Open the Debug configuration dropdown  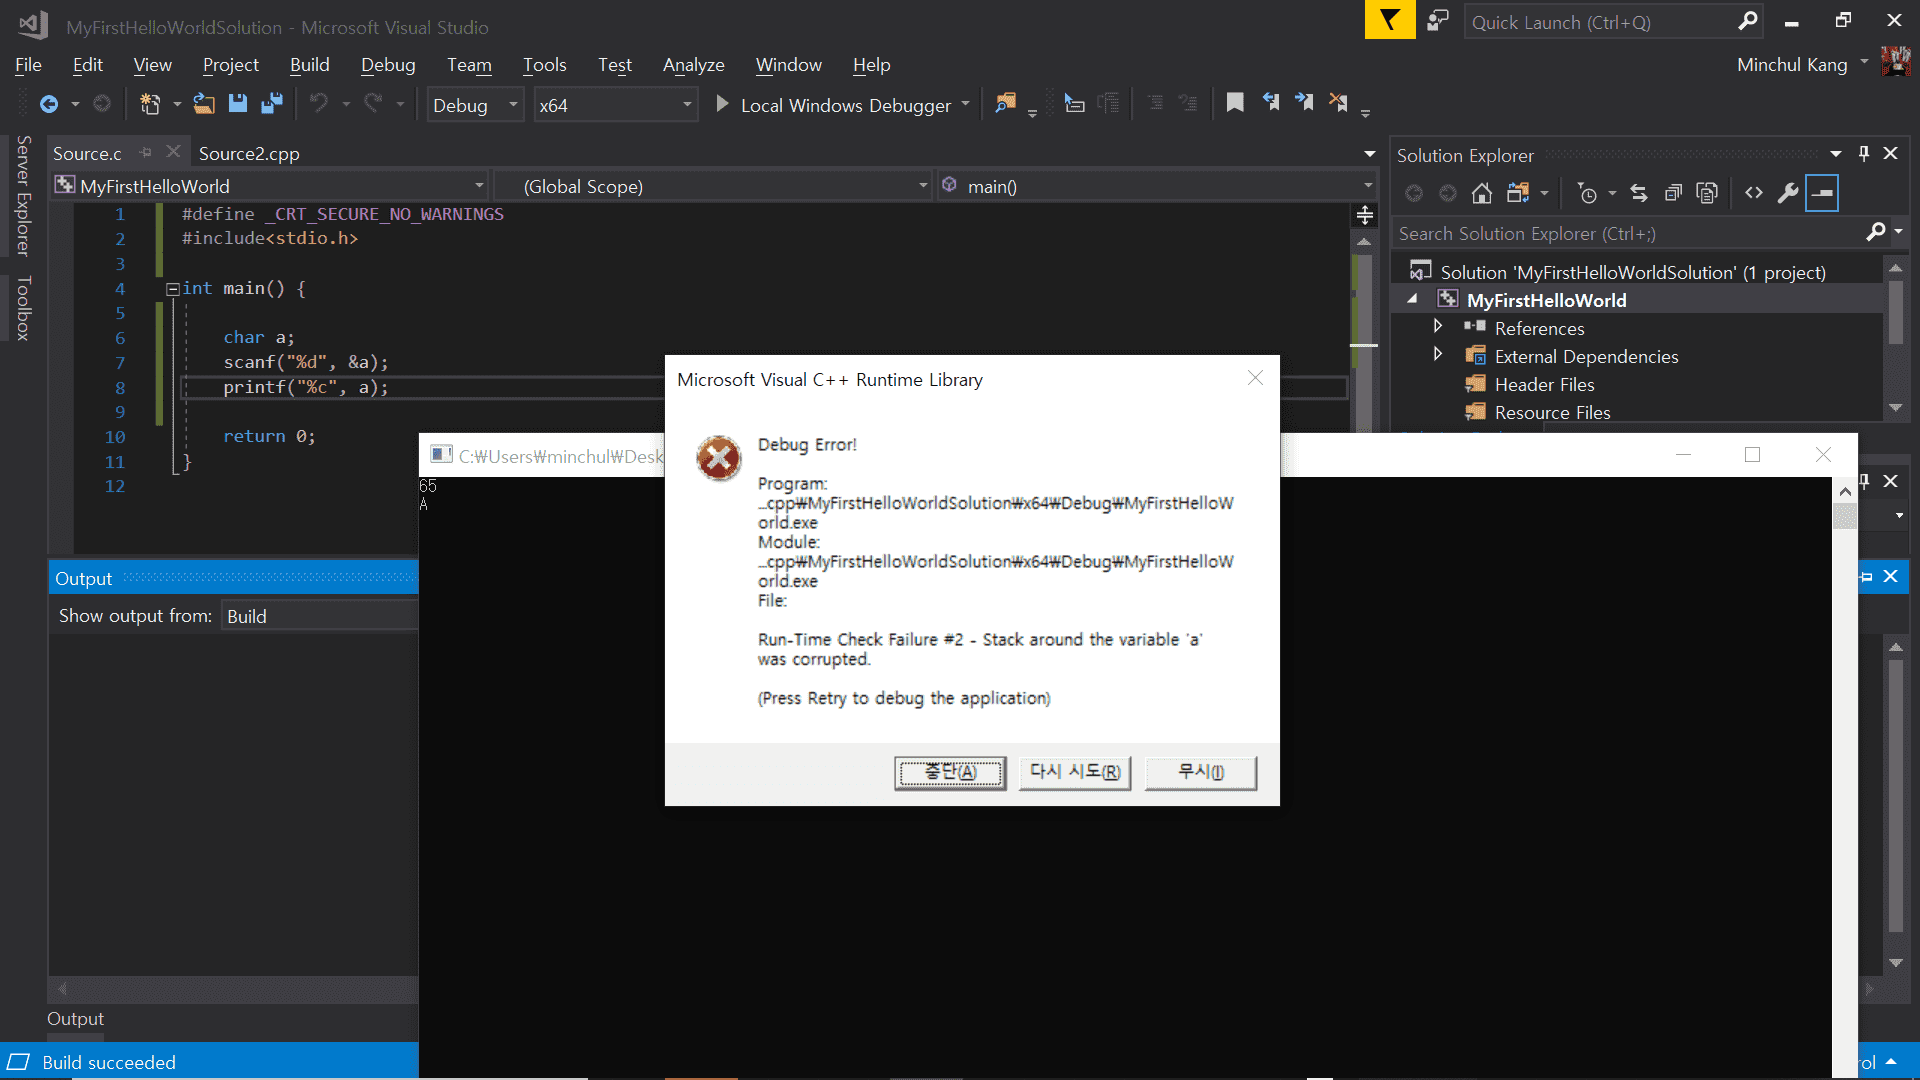pos(513,105)
